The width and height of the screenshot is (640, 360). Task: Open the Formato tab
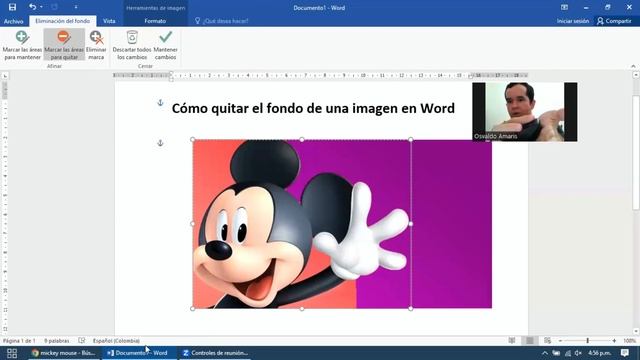coord(155,21)
